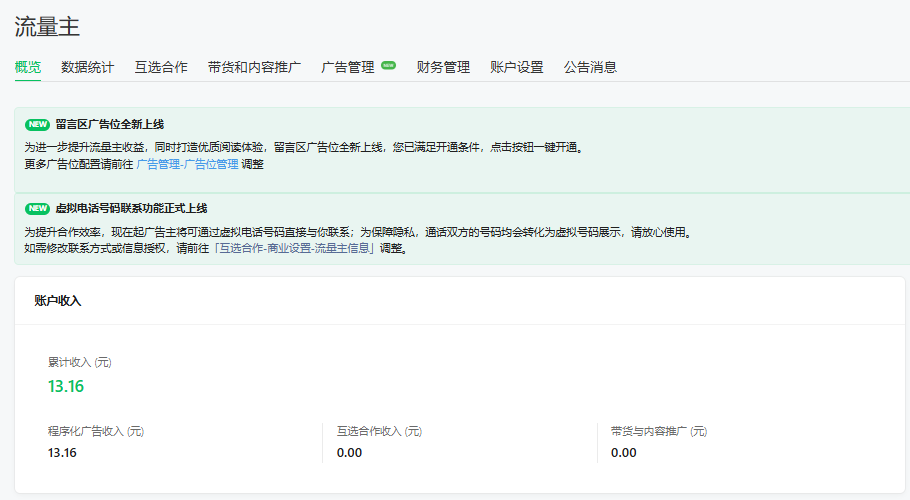
Task: Click the 程序化广告收入 value 13.16
Action: [62, 453]
